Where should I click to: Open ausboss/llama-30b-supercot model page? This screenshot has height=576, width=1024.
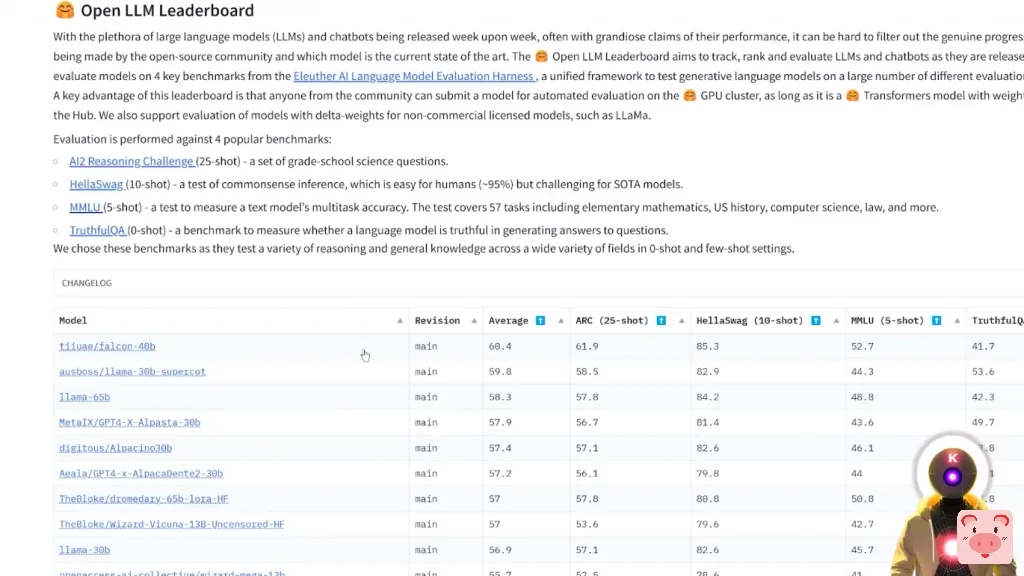pos(132,372)
